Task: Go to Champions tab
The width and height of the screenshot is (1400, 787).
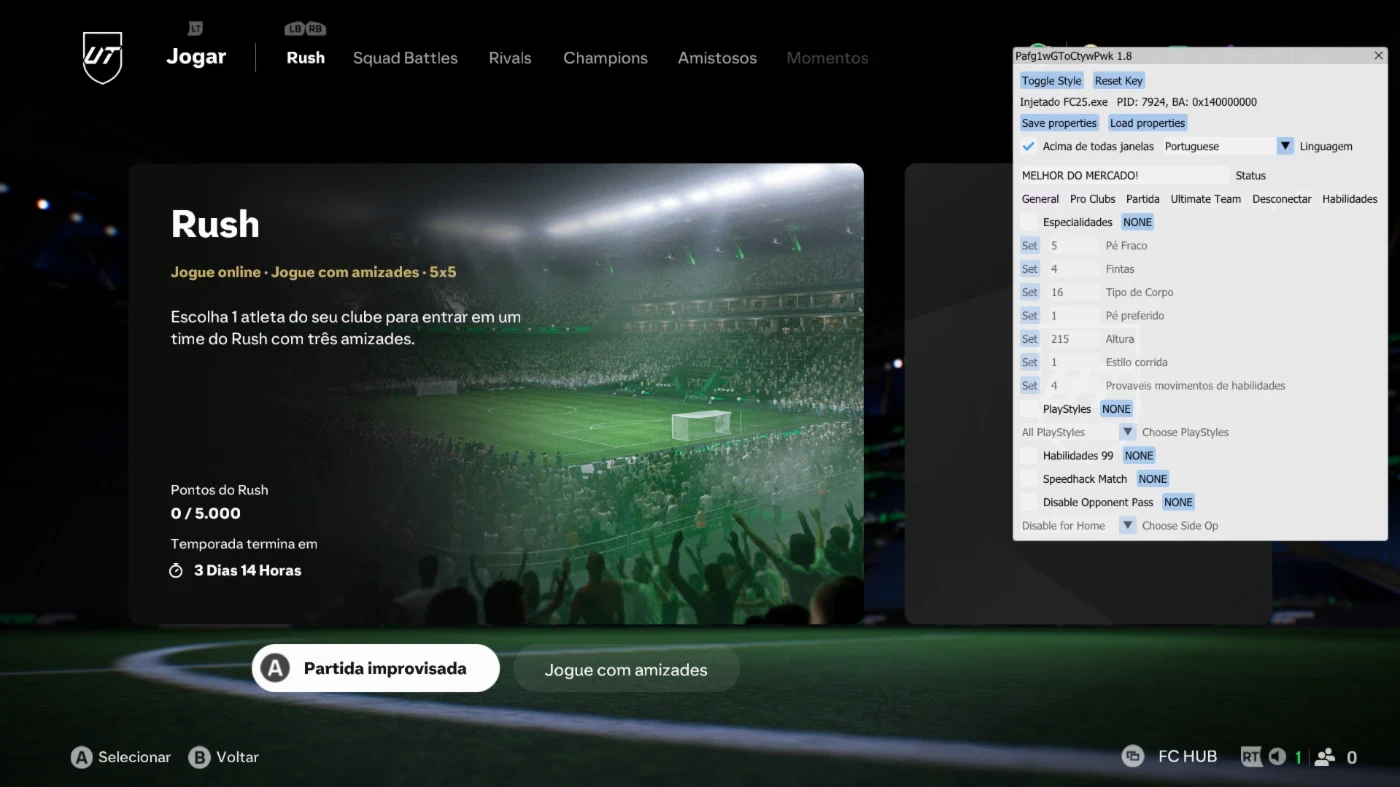Action: 605,58
